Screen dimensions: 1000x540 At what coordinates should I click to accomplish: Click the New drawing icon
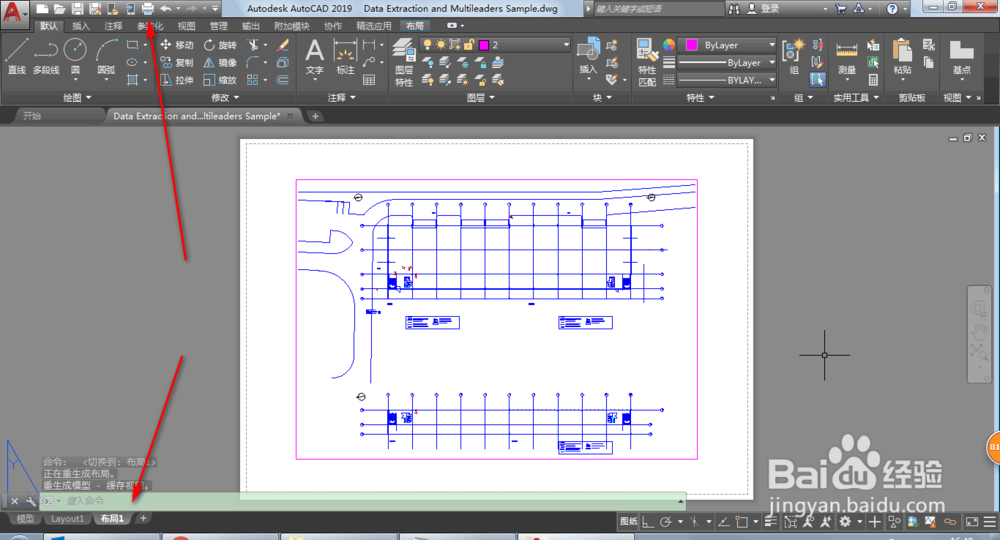[x=42, y=8]
